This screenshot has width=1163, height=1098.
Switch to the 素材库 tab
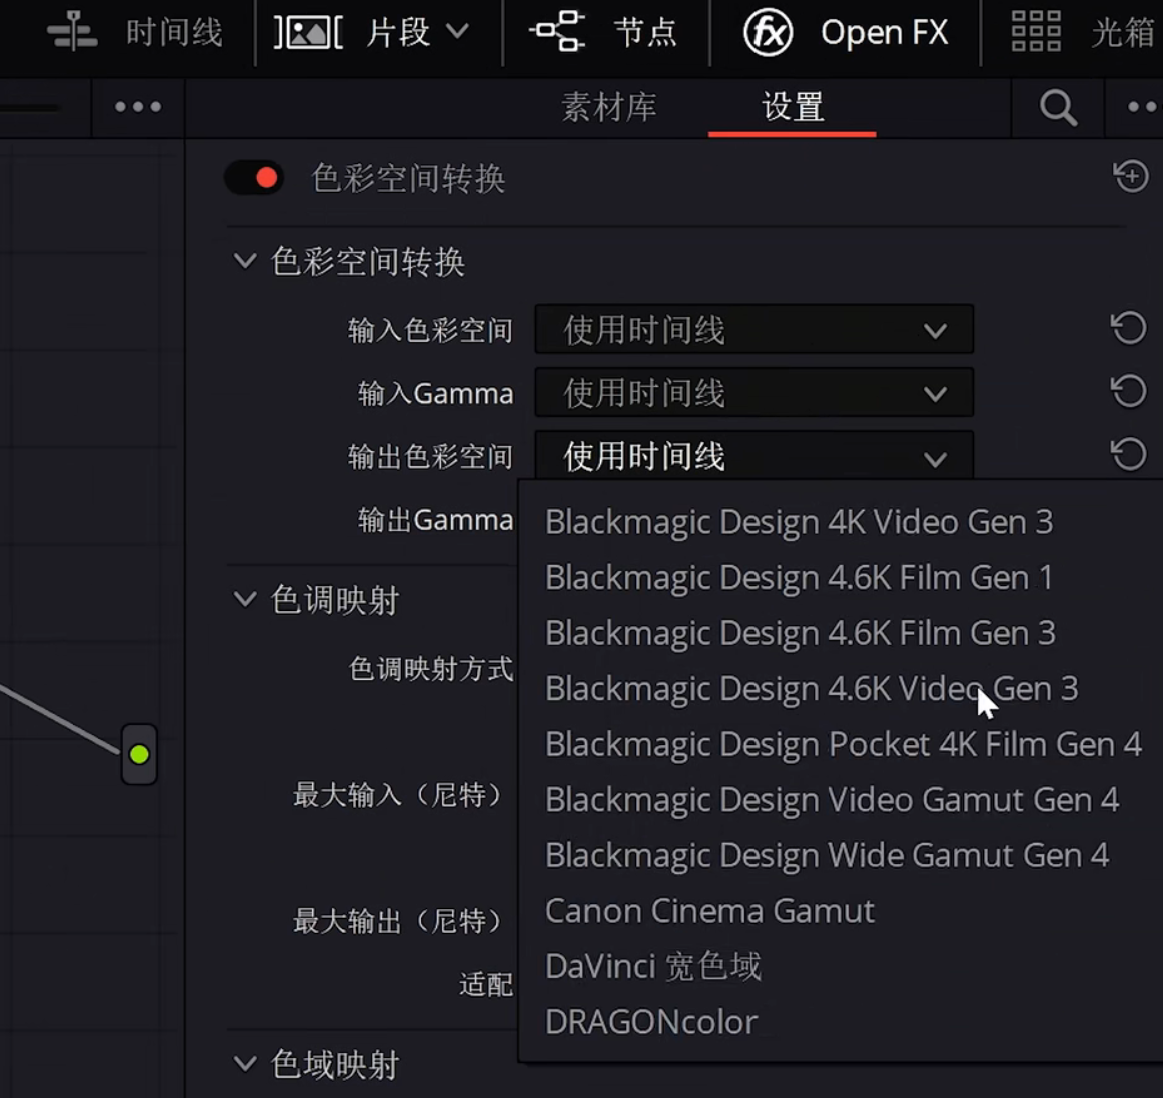pos(609,107)
